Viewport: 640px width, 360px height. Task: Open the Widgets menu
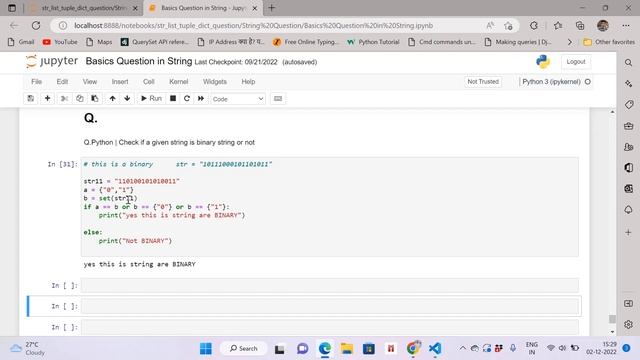[x=215, y=82]
